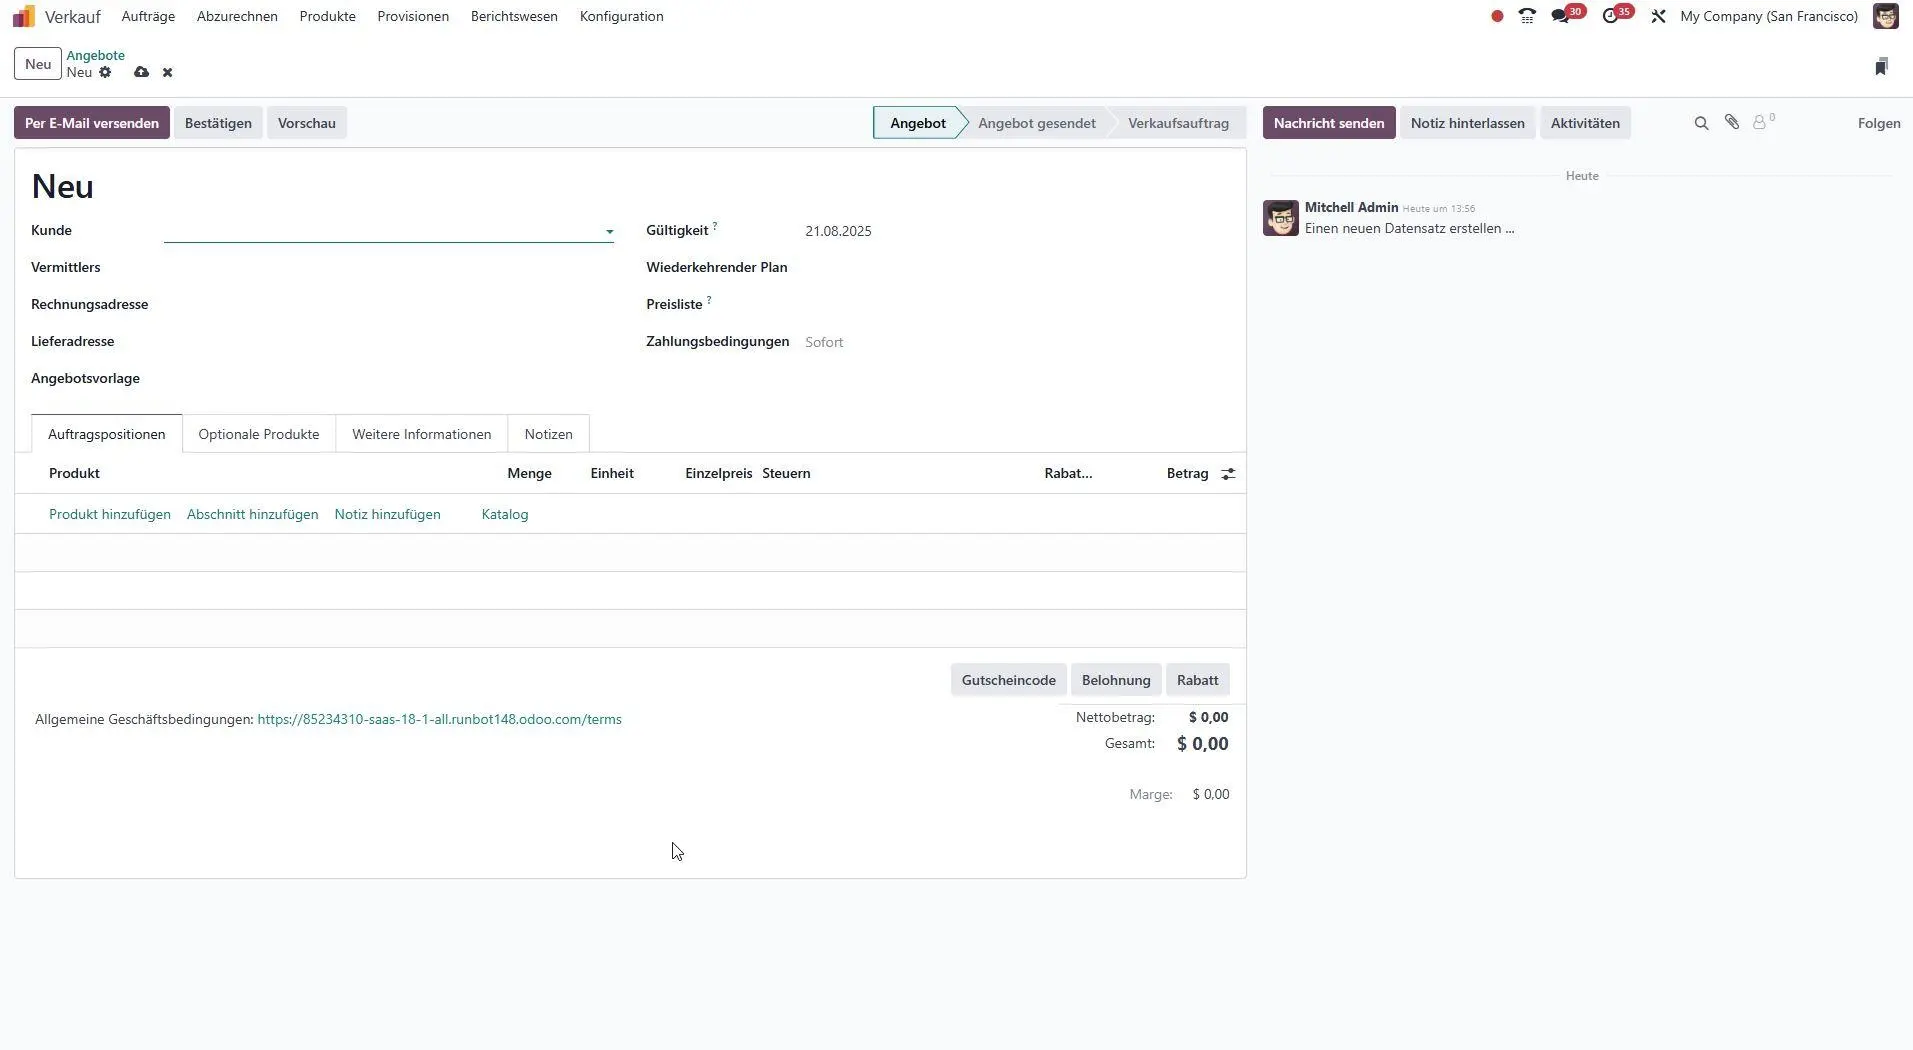Open activities clock icon with badge 35
The width and height of the screenshot is (1913, 1050).
pos(1610,16)
